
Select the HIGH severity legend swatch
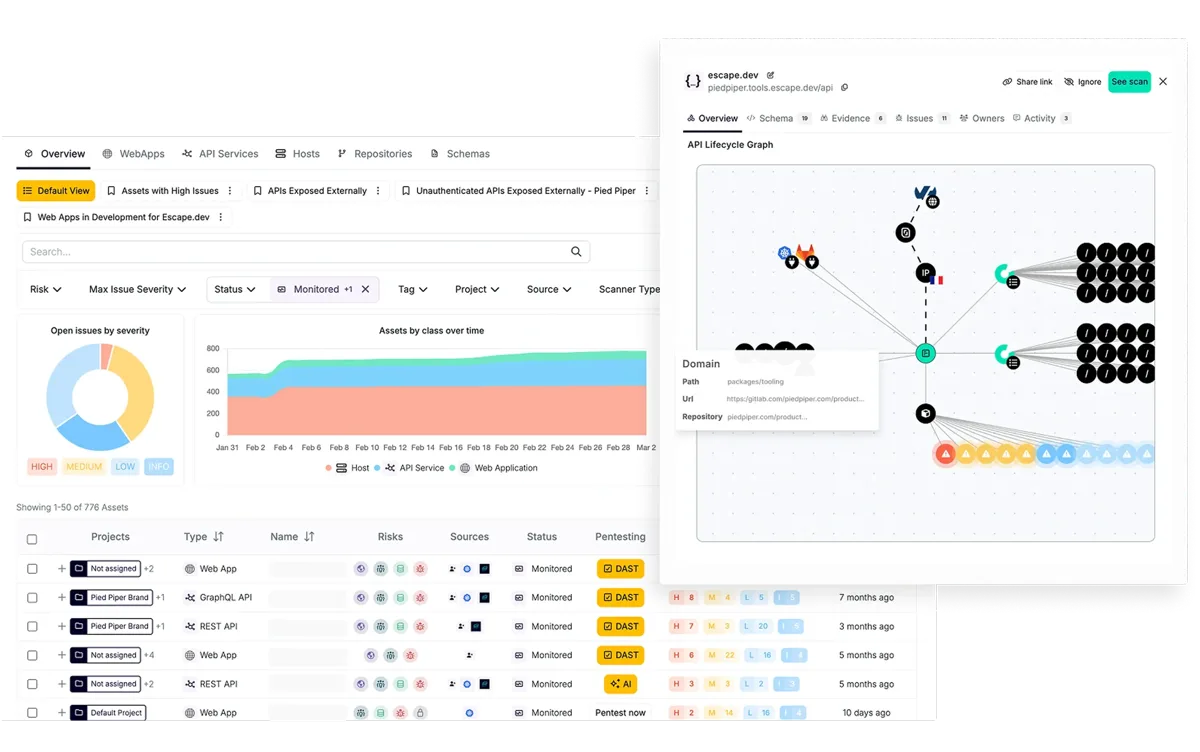tap(42, 466)
